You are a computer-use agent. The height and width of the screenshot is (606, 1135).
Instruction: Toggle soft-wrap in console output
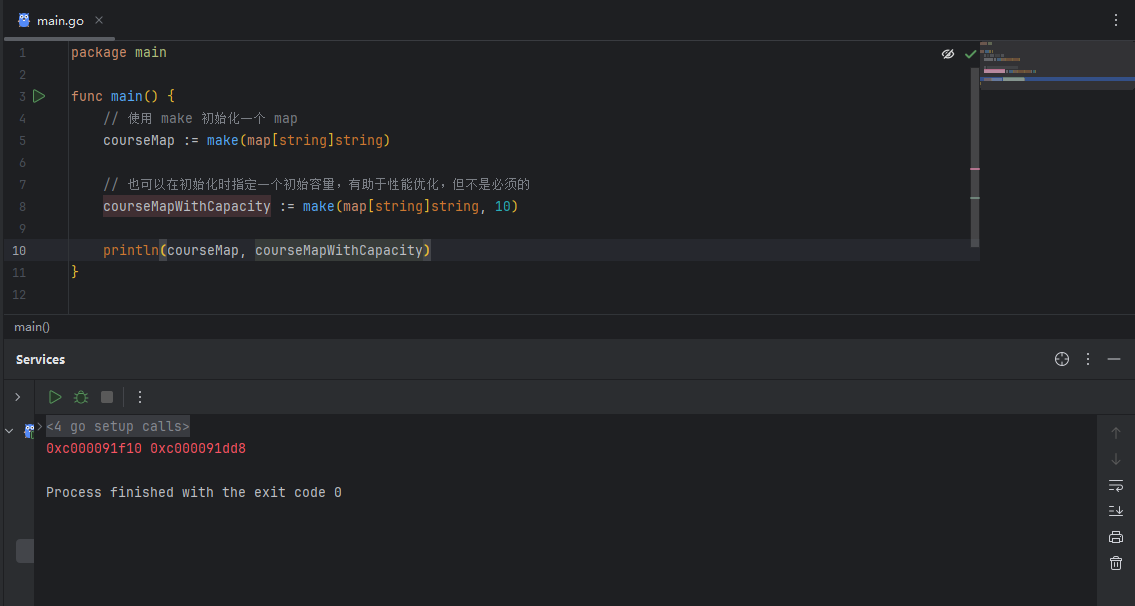point(1116,485)
